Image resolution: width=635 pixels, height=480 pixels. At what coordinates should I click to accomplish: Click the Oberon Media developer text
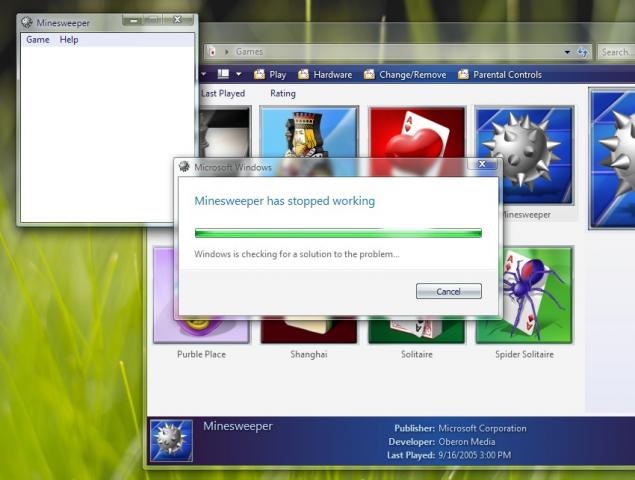[467, 442]
